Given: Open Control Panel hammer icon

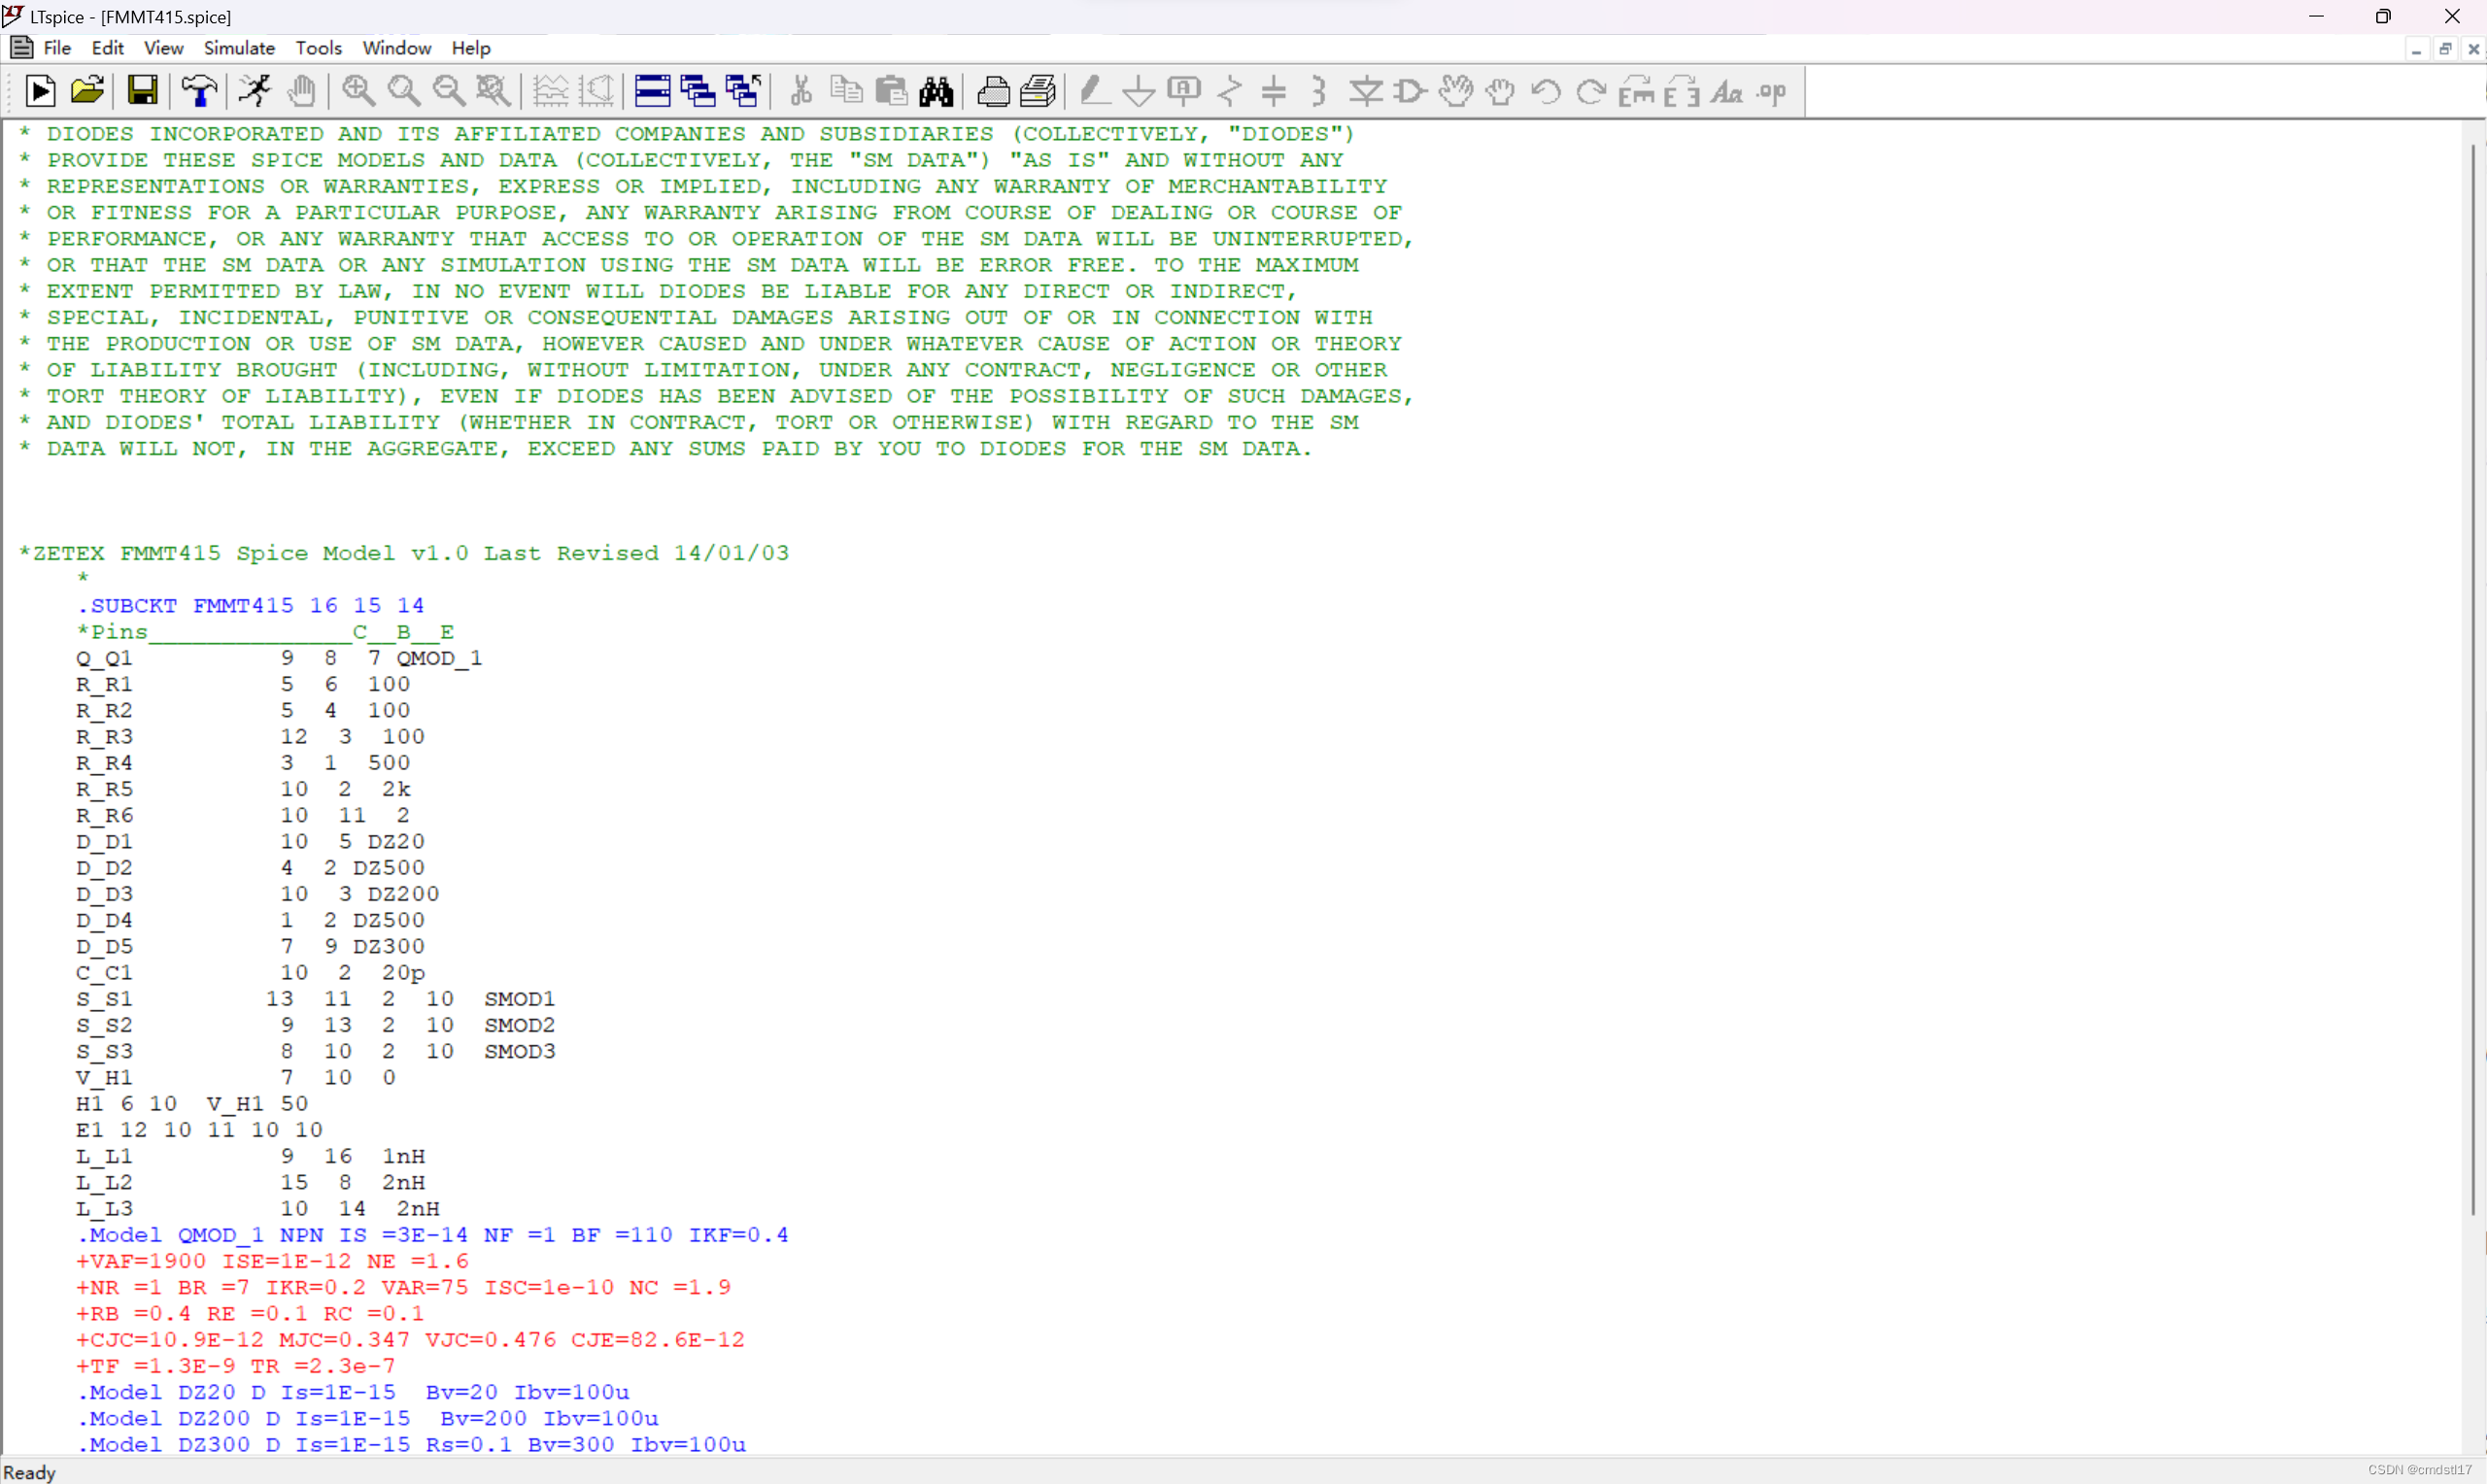Looking at the screenshot, I should [x=199, y=91].
